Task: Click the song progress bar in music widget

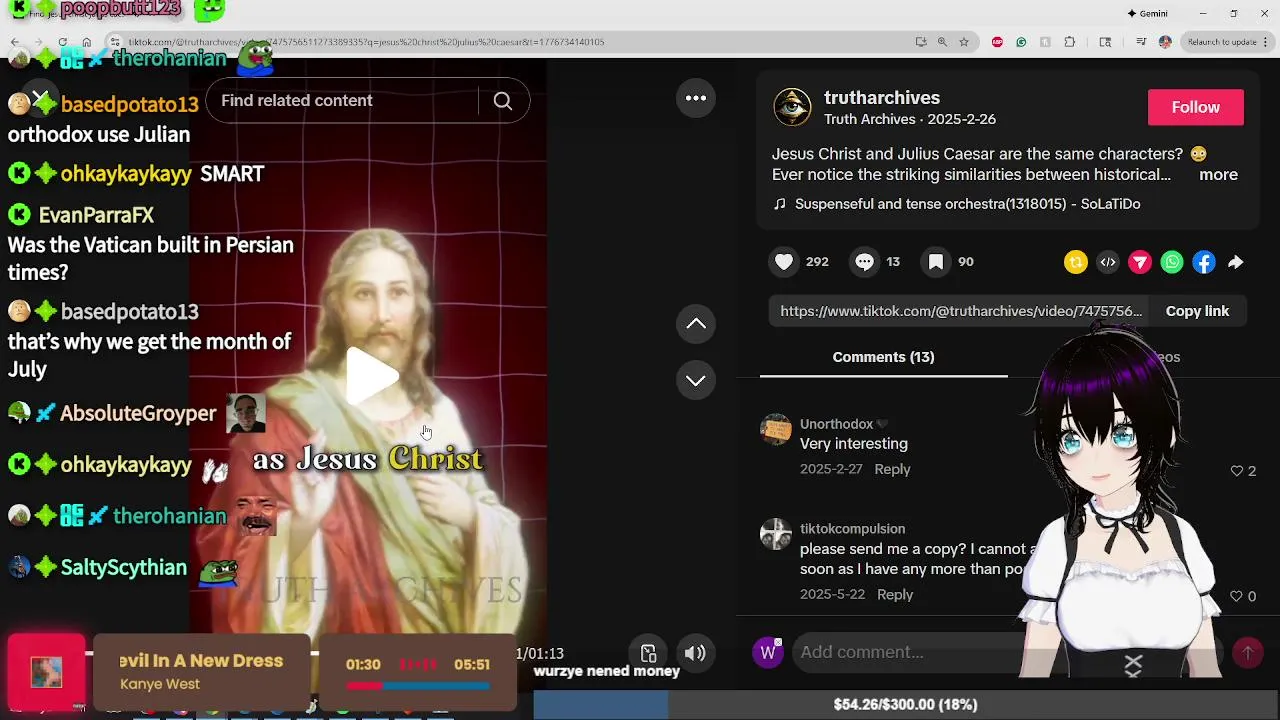Action: 418,686
